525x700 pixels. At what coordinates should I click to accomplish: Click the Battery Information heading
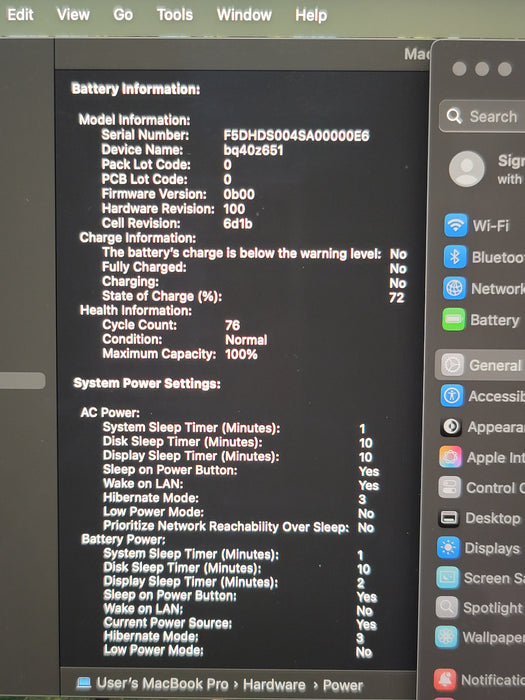[136, 88]
